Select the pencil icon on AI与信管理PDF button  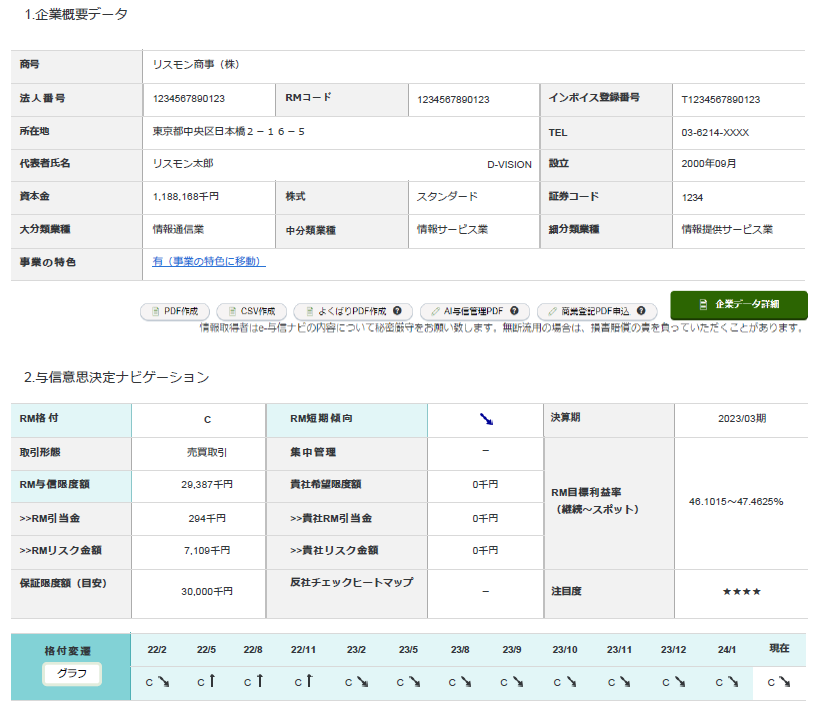(435, 311)
